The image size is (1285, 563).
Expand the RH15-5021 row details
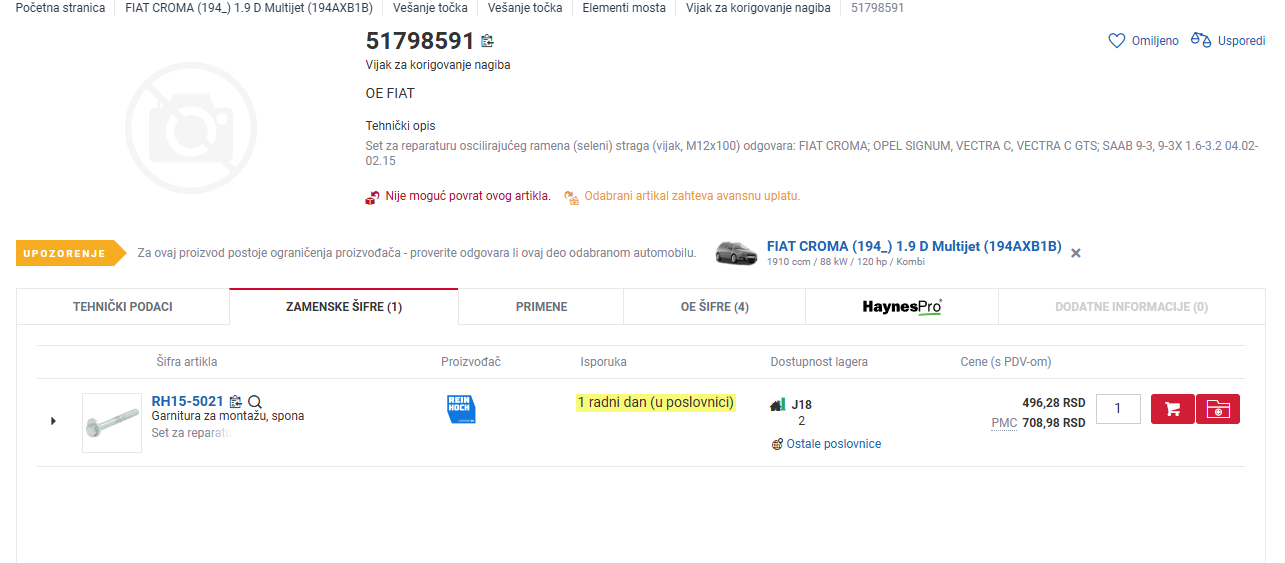click(53, 421)
